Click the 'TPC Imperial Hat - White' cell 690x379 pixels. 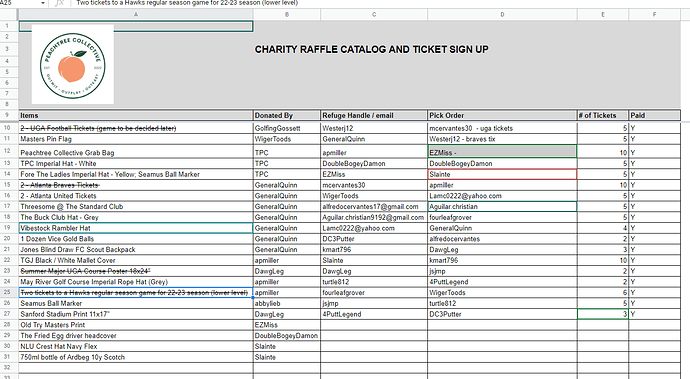[x=136, y=163]
